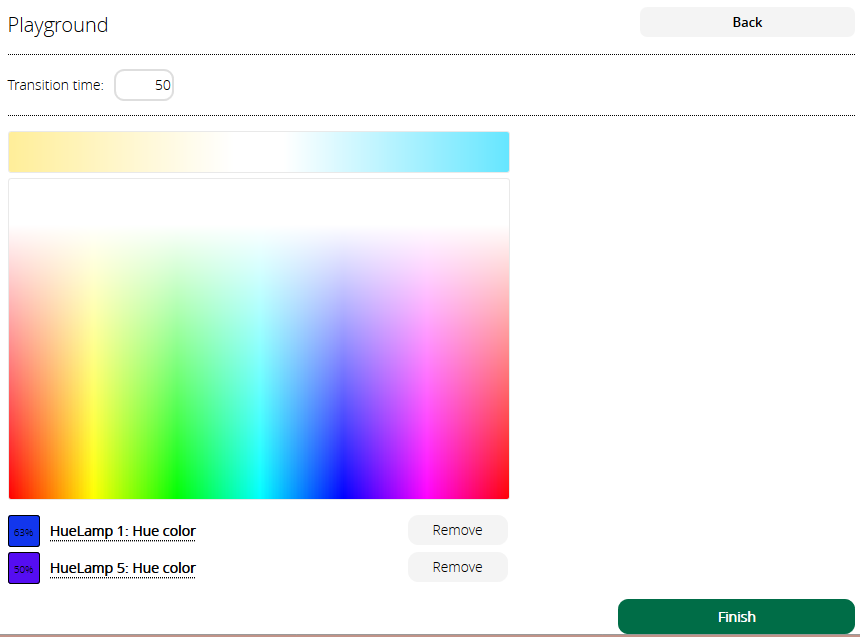
Task: Click the Transition time label
Action: [x=56, y=85]
